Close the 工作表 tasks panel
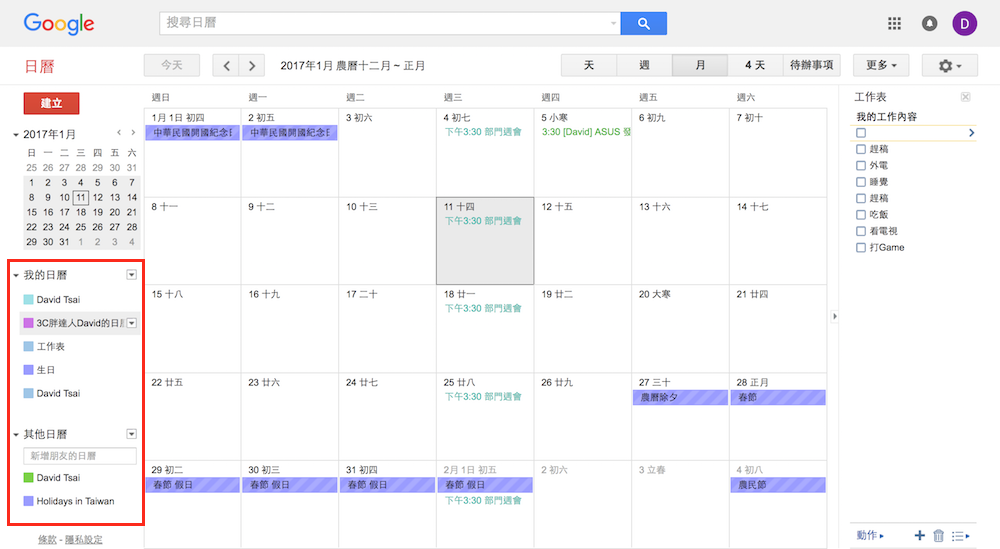Viewport: 1000px width, 549px height. click(x=965, y=97)
